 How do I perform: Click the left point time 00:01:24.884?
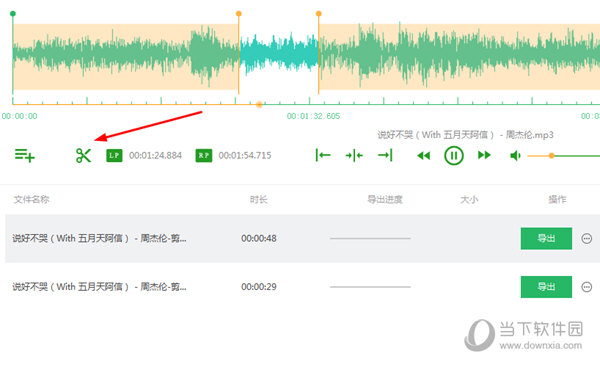[x=155, y=155]
